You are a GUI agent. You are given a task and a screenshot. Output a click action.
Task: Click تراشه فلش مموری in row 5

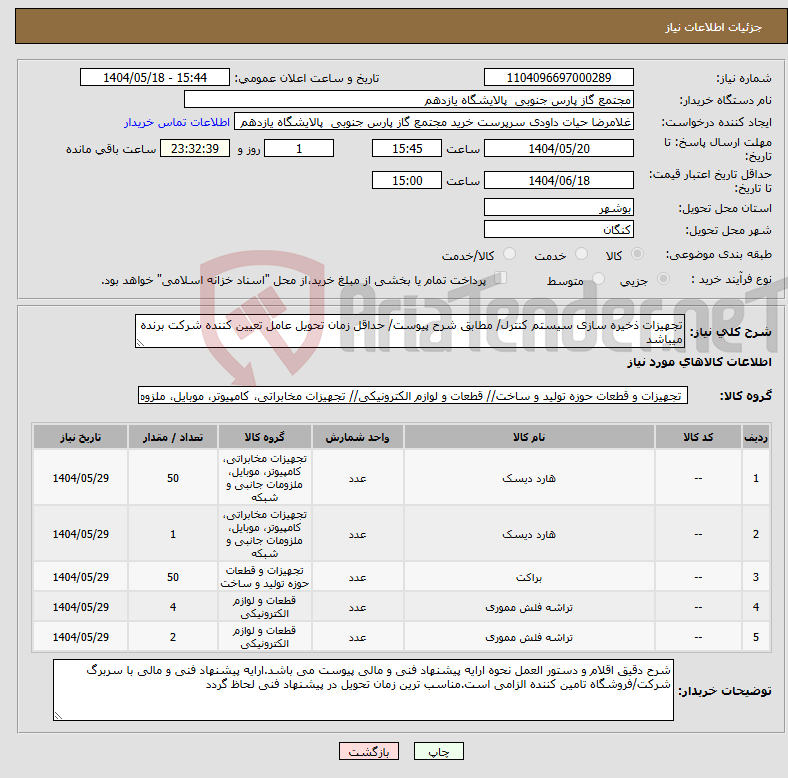(x=529, y=637)
